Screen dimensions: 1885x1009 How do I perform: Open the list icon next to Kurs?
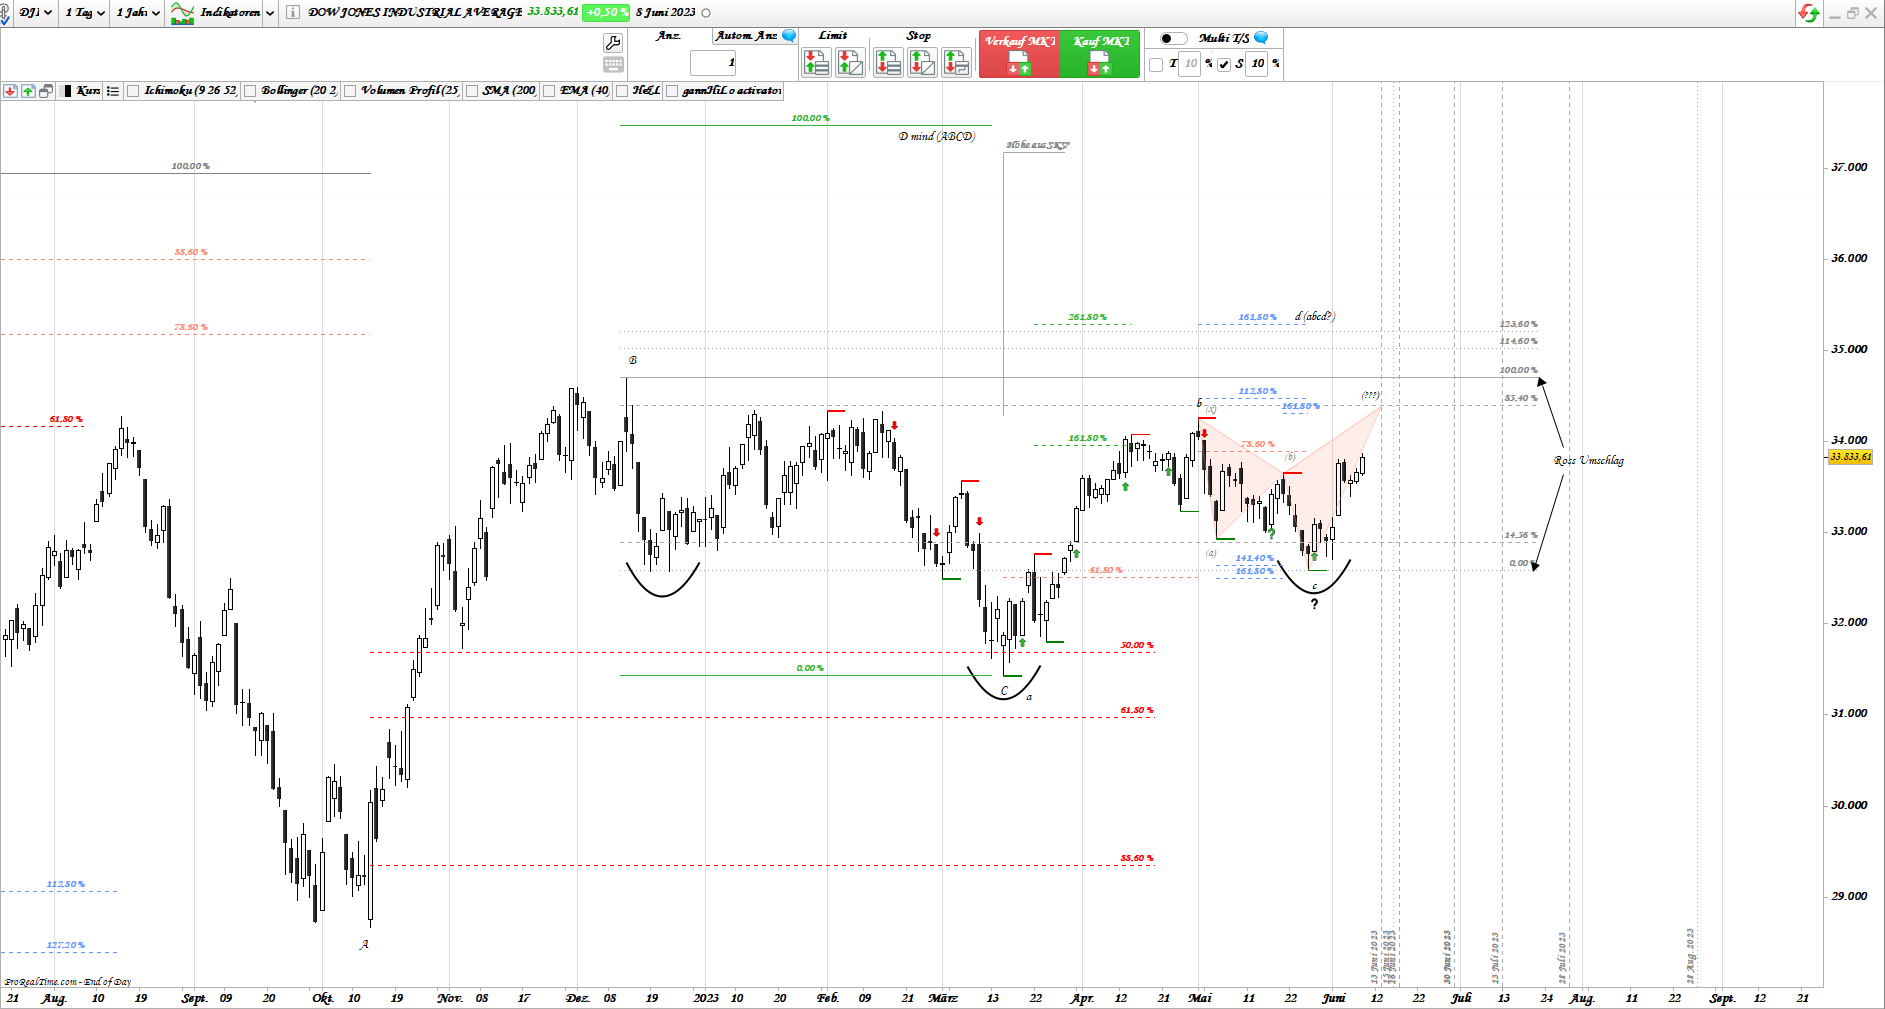tap(113, 91)
